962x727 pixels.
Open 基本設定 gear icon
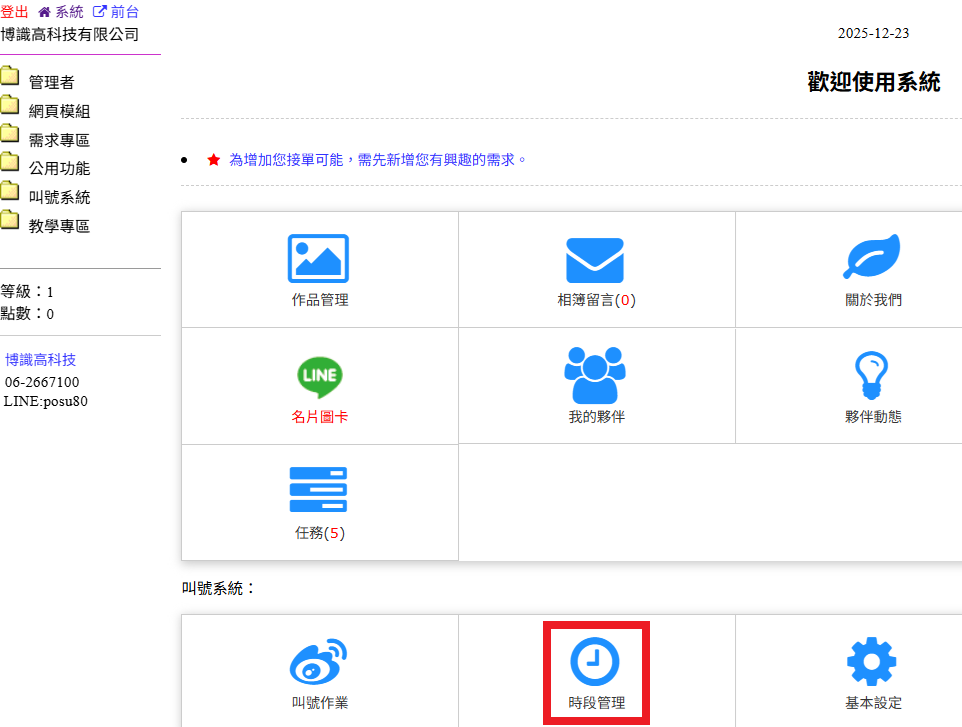872,662
